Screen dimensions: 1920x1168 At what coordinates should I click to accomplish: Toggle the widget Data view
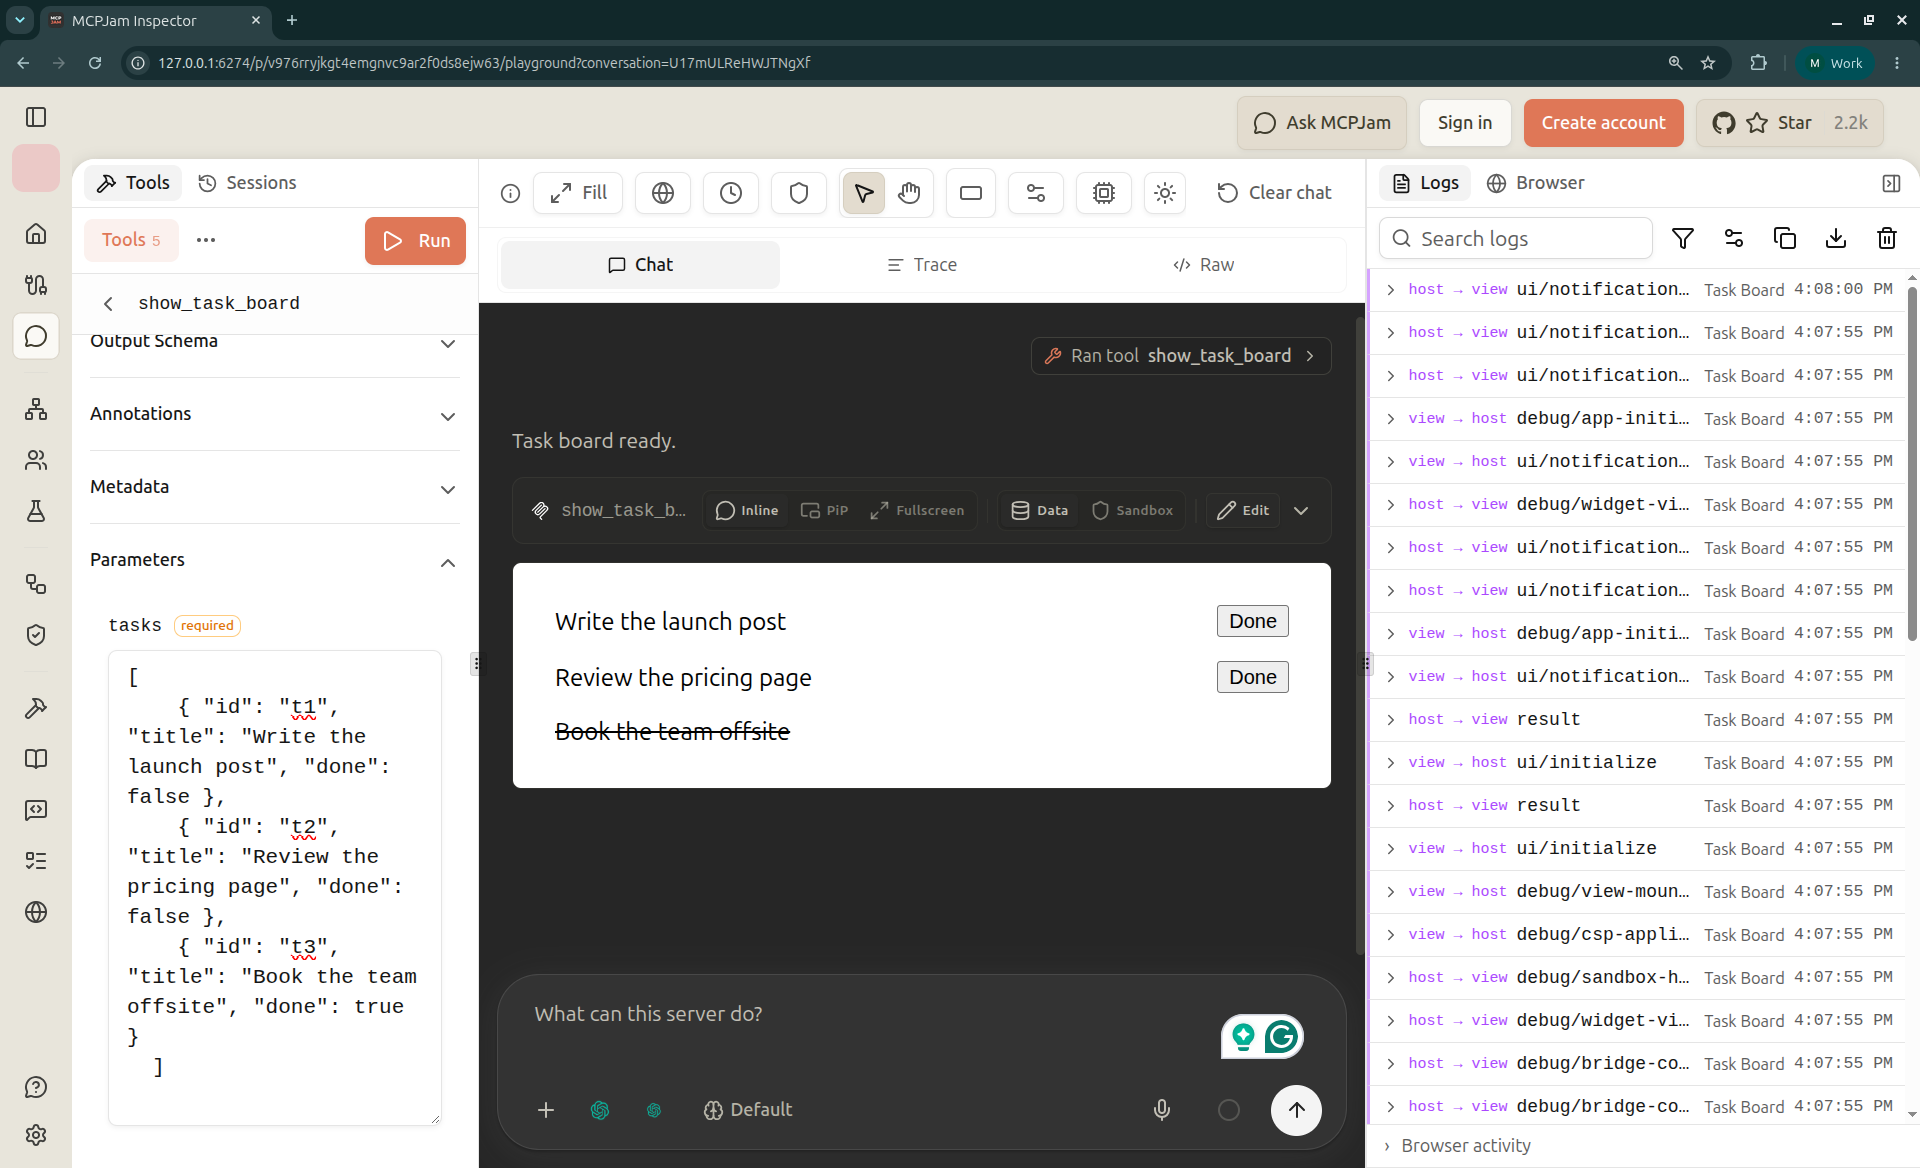(x=1040, y=510)
